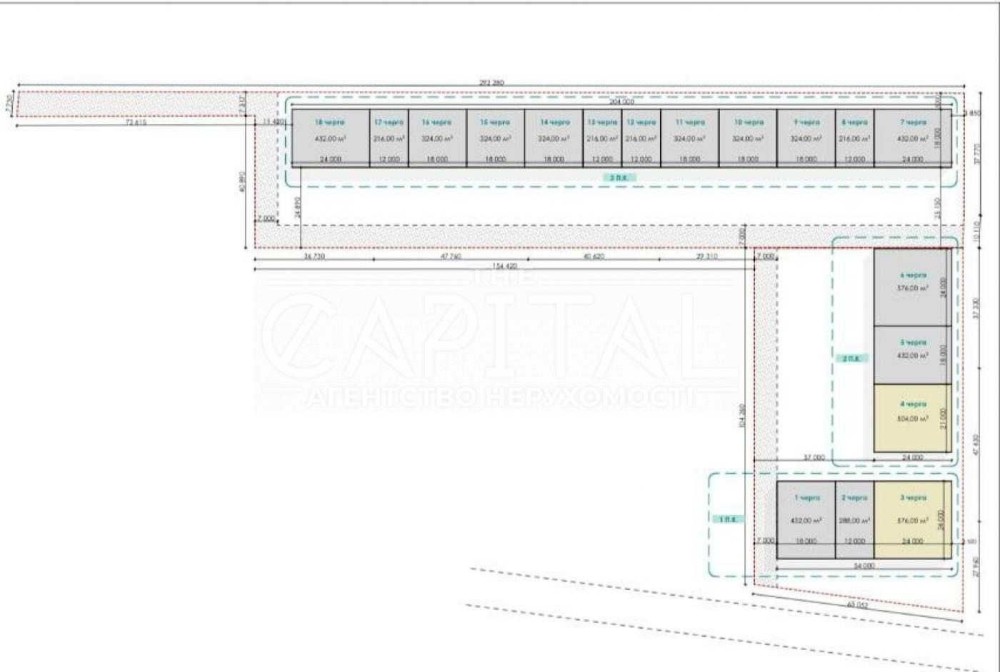Click the 1 п.к. green label

coord(727,519)
